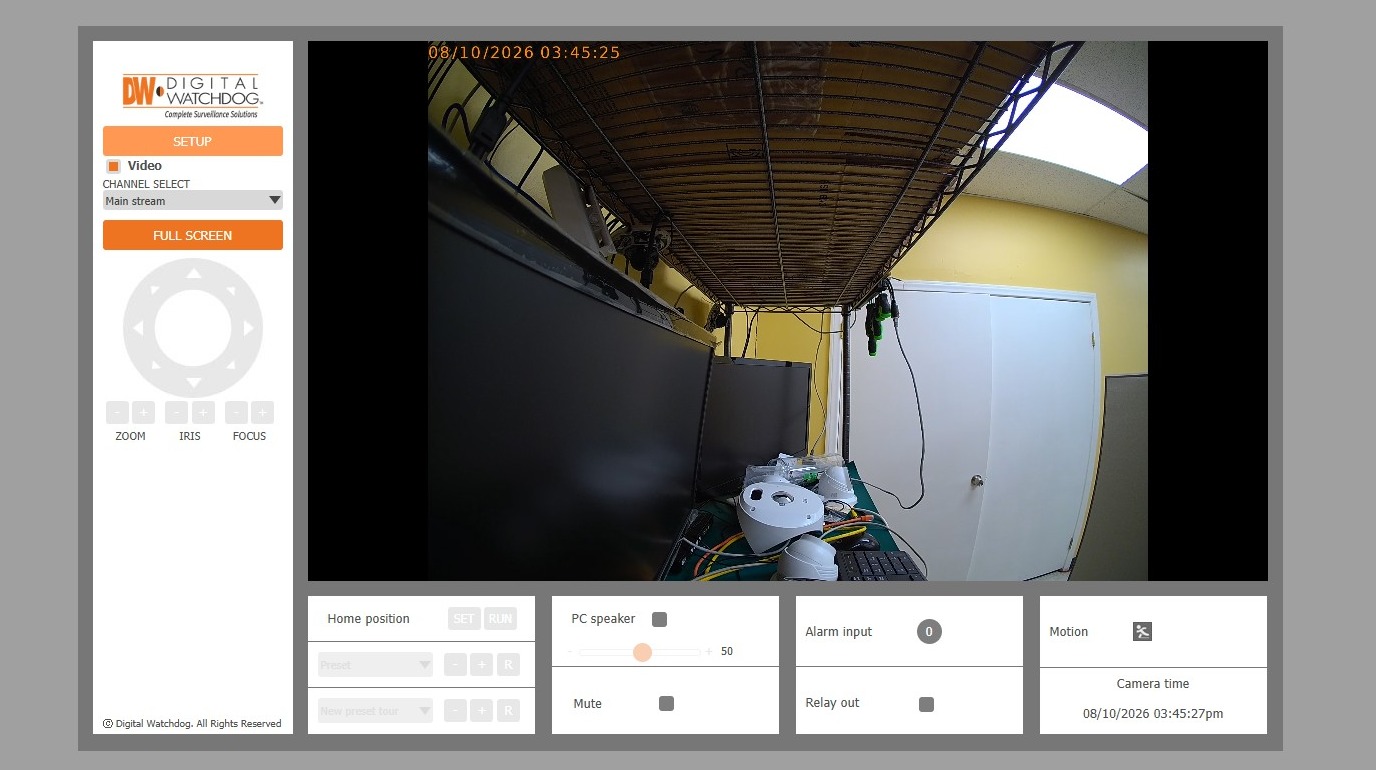
Task: Focus near with FOCUS minus button
Action: click(236, 412)
